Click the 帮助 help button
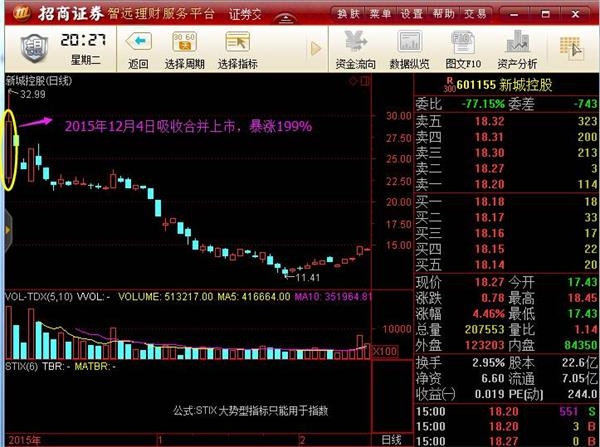The width and height of the screenshot is (600, 447). coord(444,14)
